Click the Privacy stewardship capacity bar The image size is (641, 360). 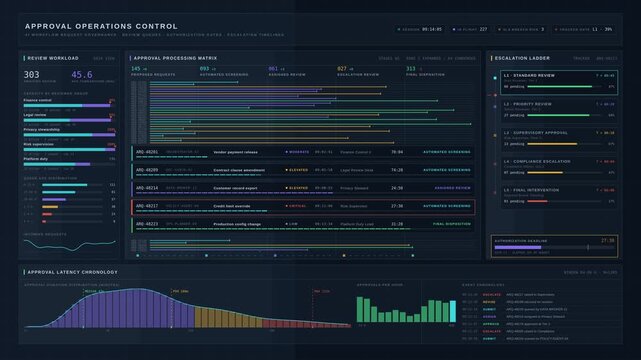[x=69, y=135]
